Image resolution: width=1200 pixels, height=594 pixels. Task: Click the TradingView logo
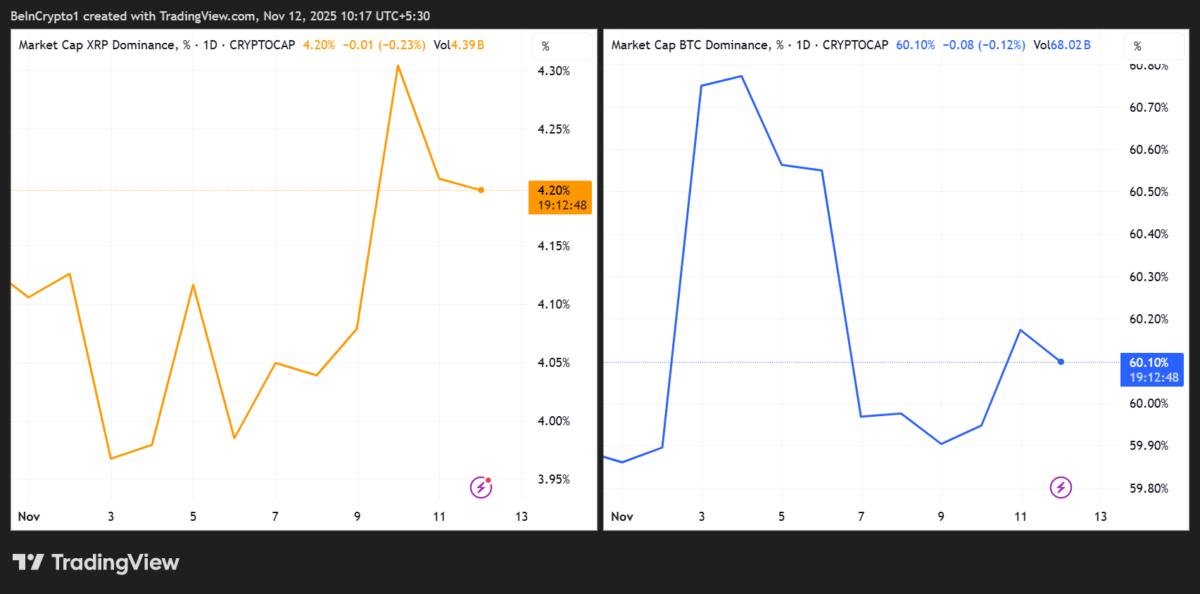click(95, 562)
